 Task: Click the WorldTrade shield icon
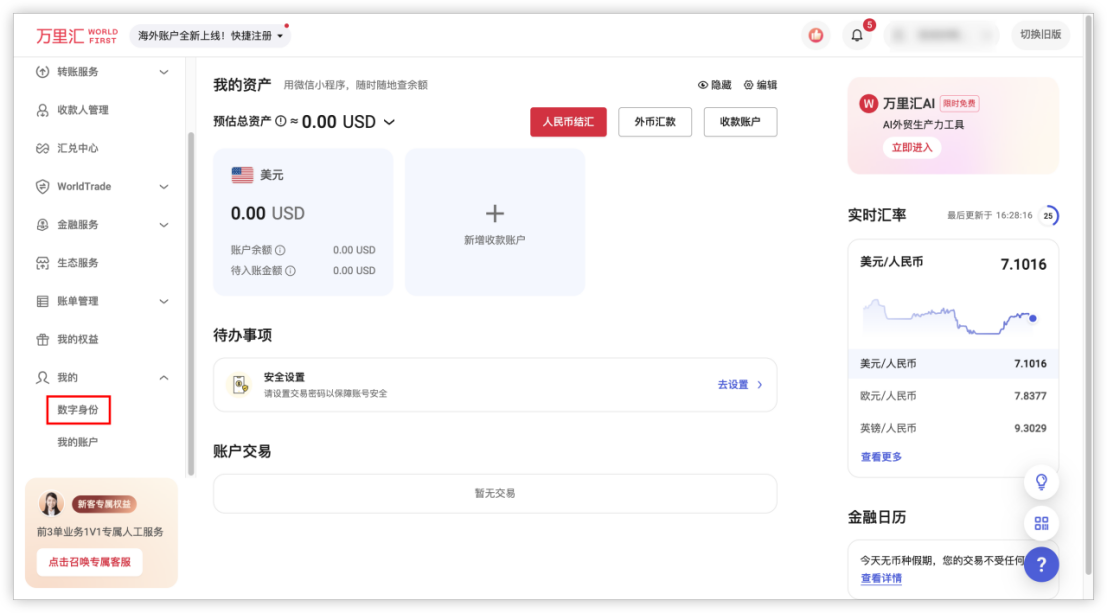coord(42,186)
